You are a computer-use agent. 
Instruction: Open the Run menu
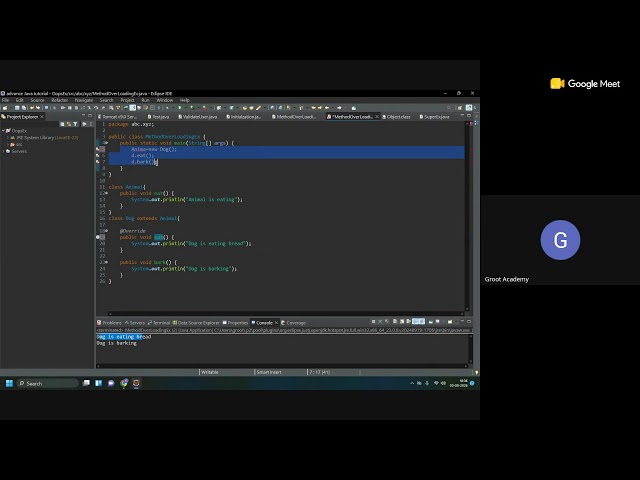pyautogui.click(x=145, y=100)
